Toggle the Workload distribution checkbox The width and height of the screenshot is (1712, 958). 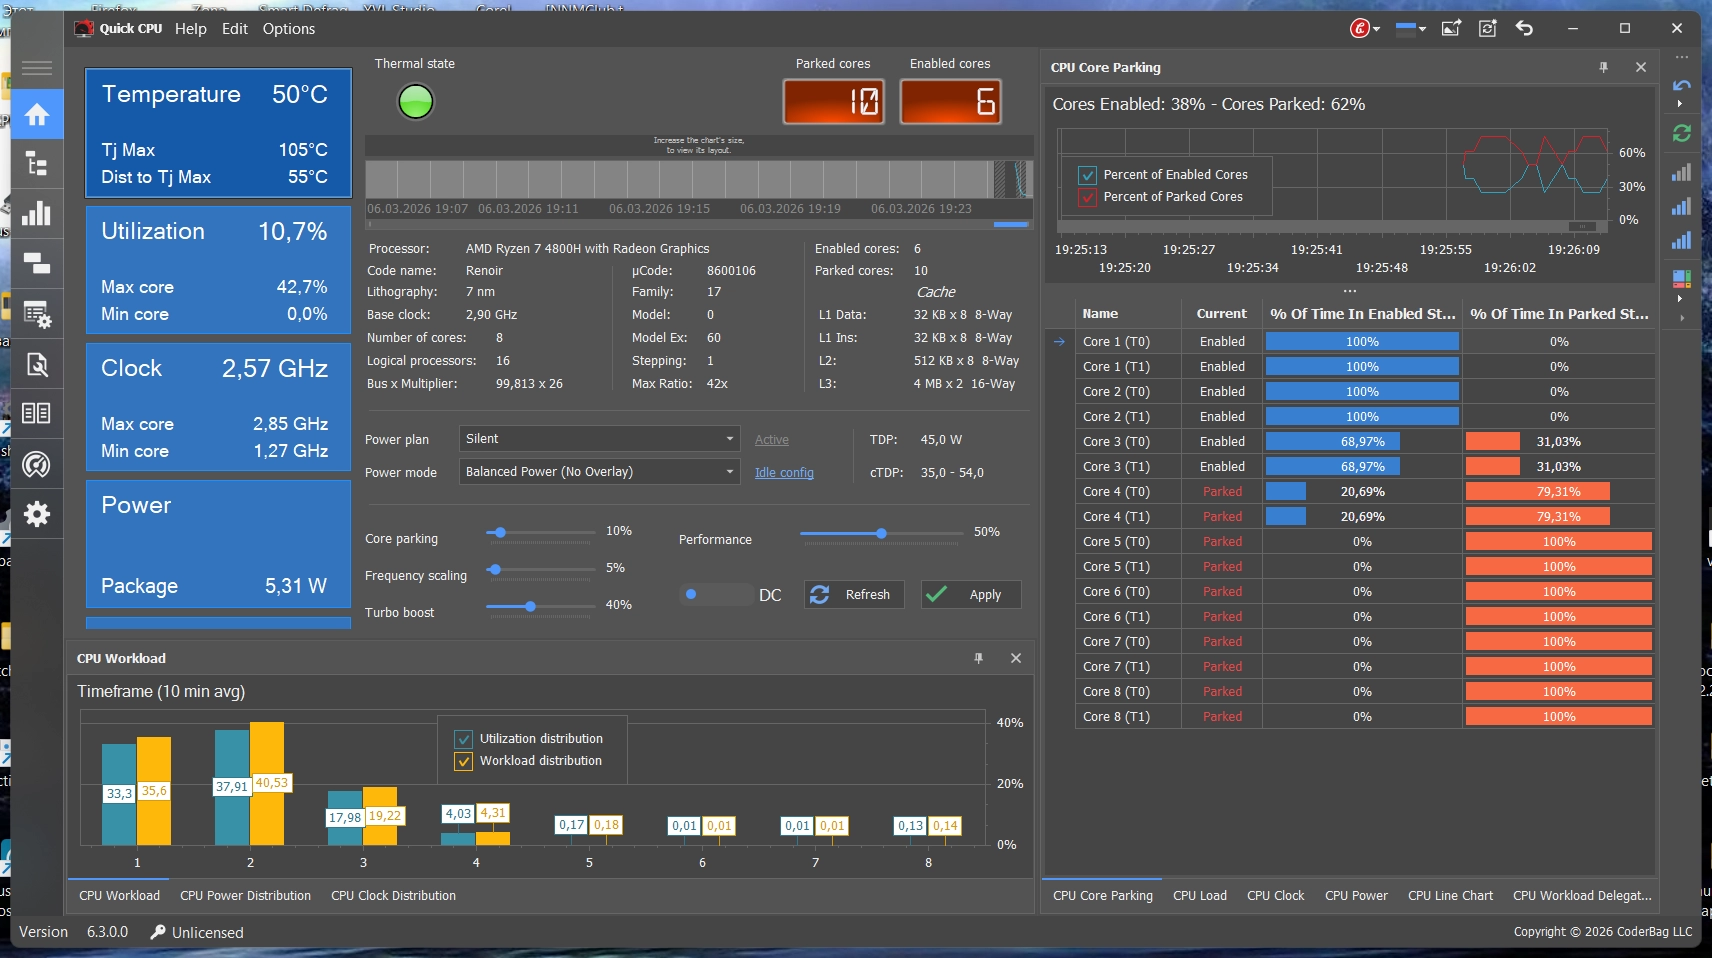(x=464, y=761)
